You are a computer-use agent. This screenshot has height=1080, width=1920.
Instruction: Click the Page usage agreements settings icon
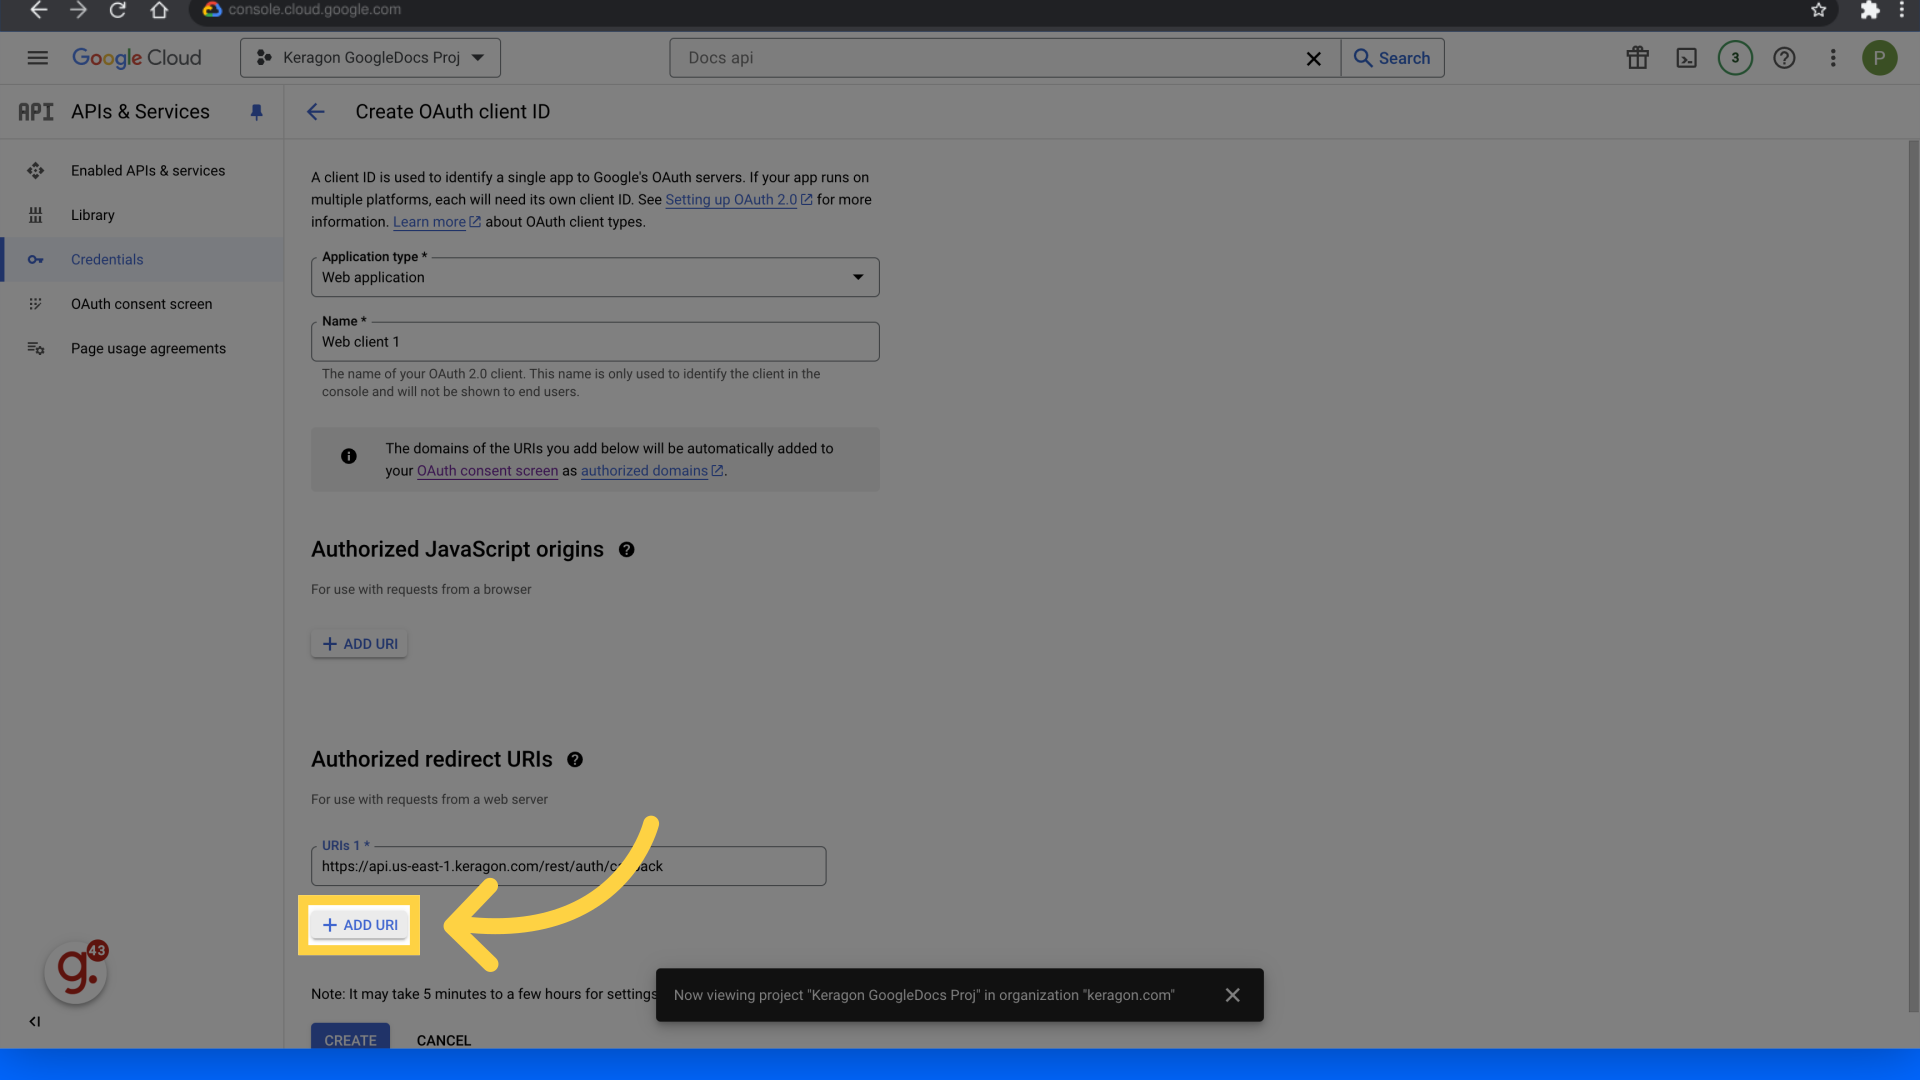[36, 349]
